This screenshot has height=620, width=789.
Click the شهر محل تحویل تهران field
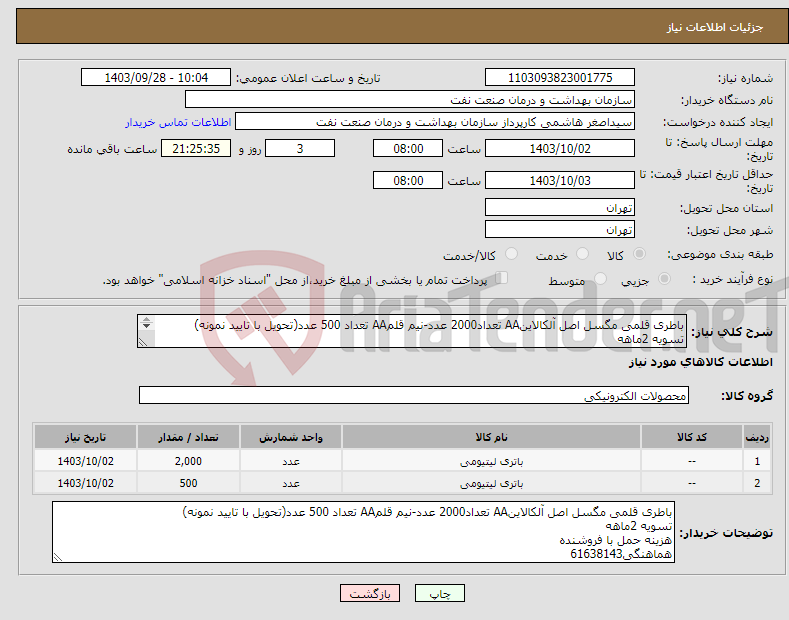pyautogui.click(x=560, y=229)
